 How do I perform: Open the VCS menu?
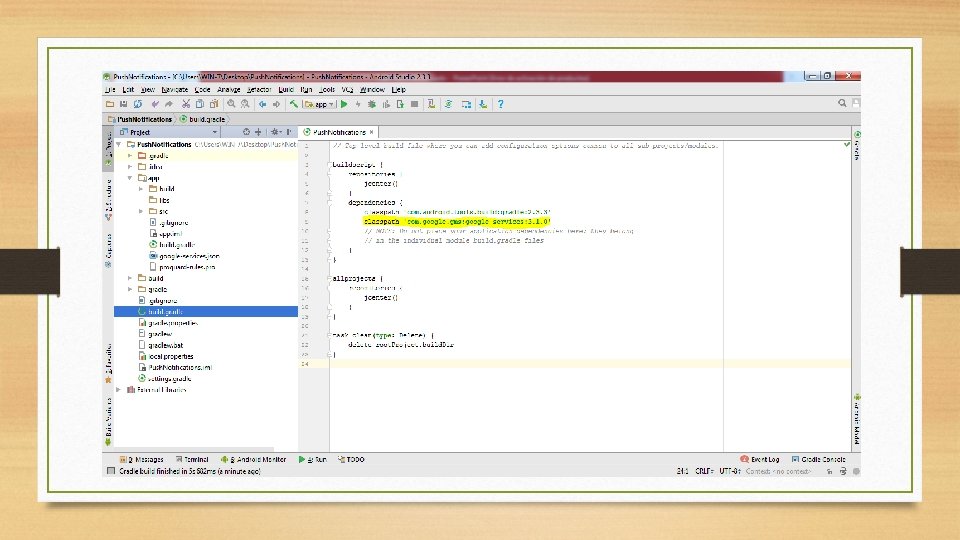click(347, 89)
